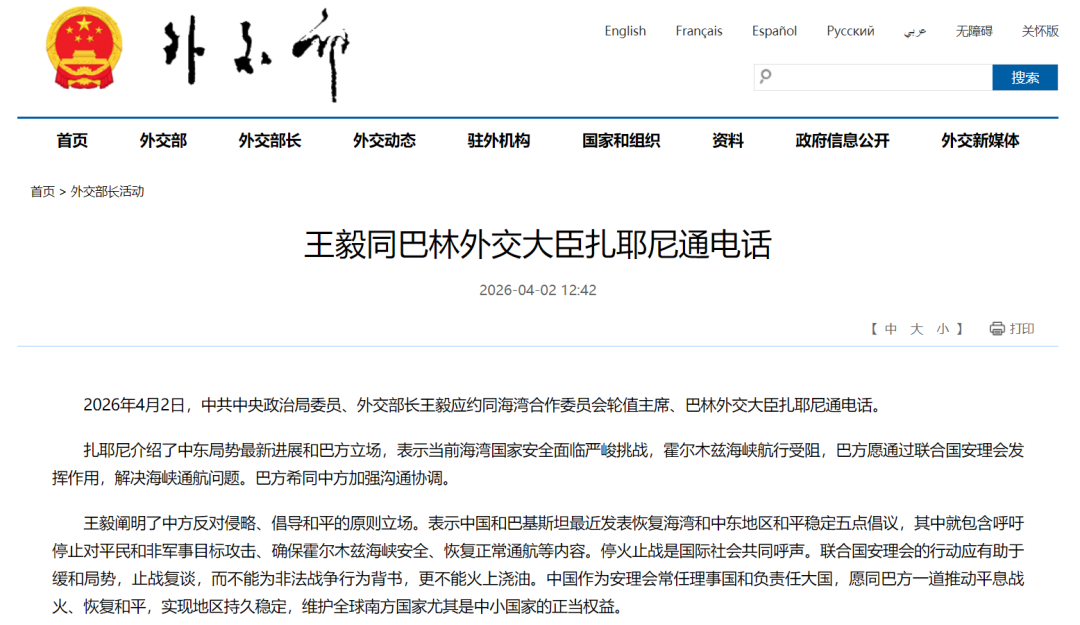Click the magnifying glass in the search box
The width and height of the screenshot is (1080, 625).
pyautogui.click(x=765, y=77)
